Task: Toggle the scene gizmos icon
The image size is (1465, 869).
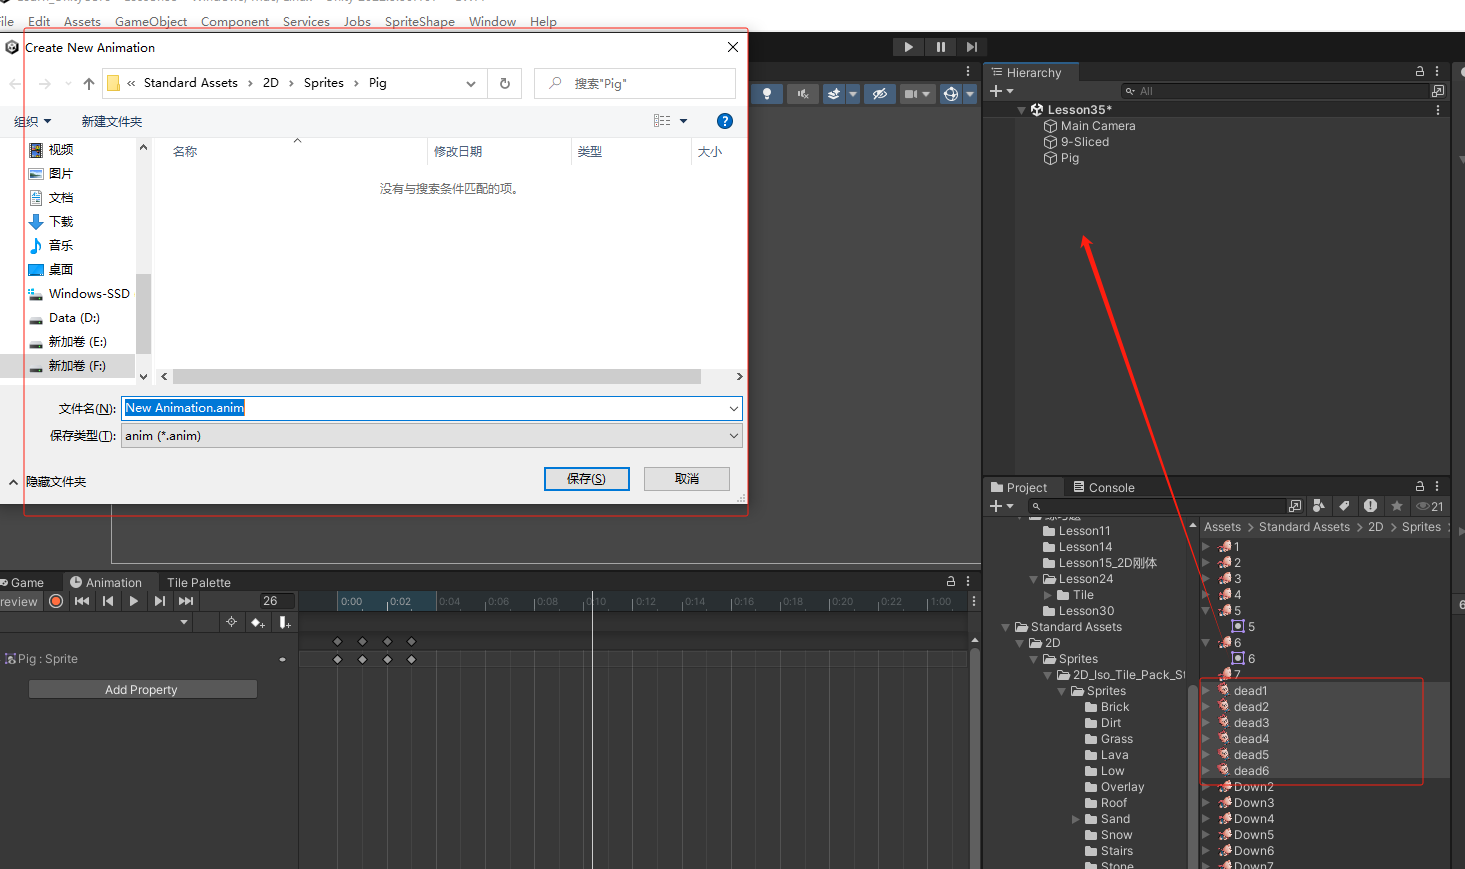Action: click(x=951, y=94)
